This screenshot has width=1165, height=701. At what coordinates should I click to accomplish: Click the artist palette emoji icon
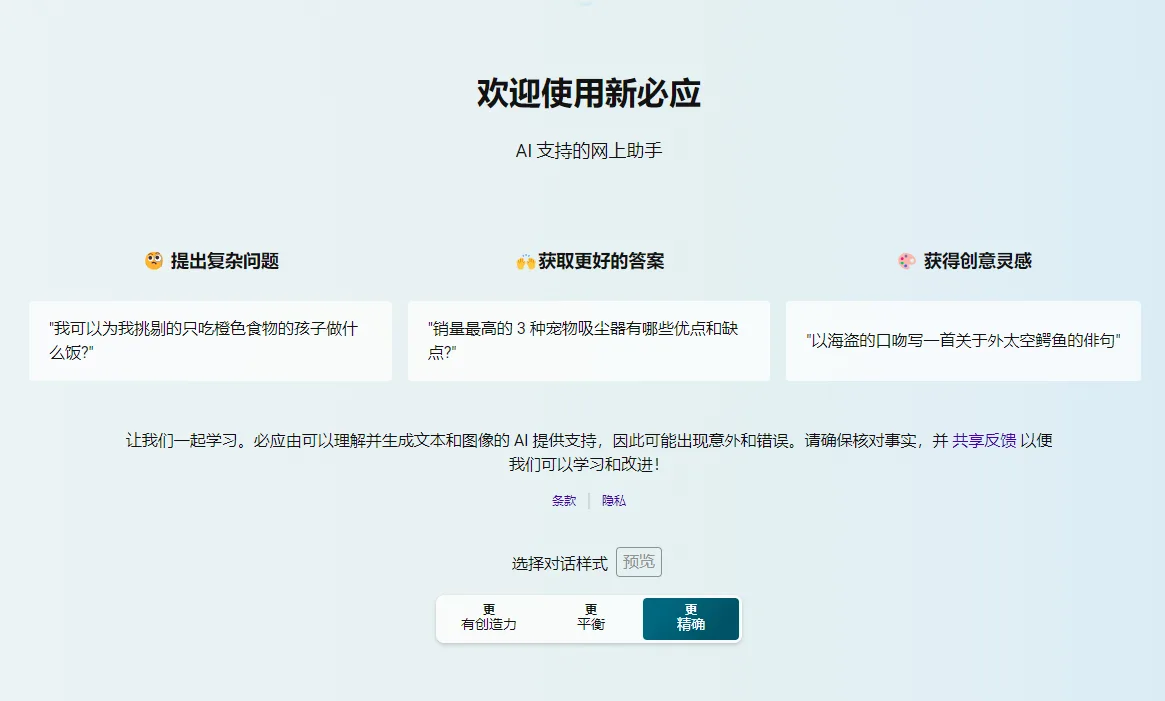click(x=906, y=261)
